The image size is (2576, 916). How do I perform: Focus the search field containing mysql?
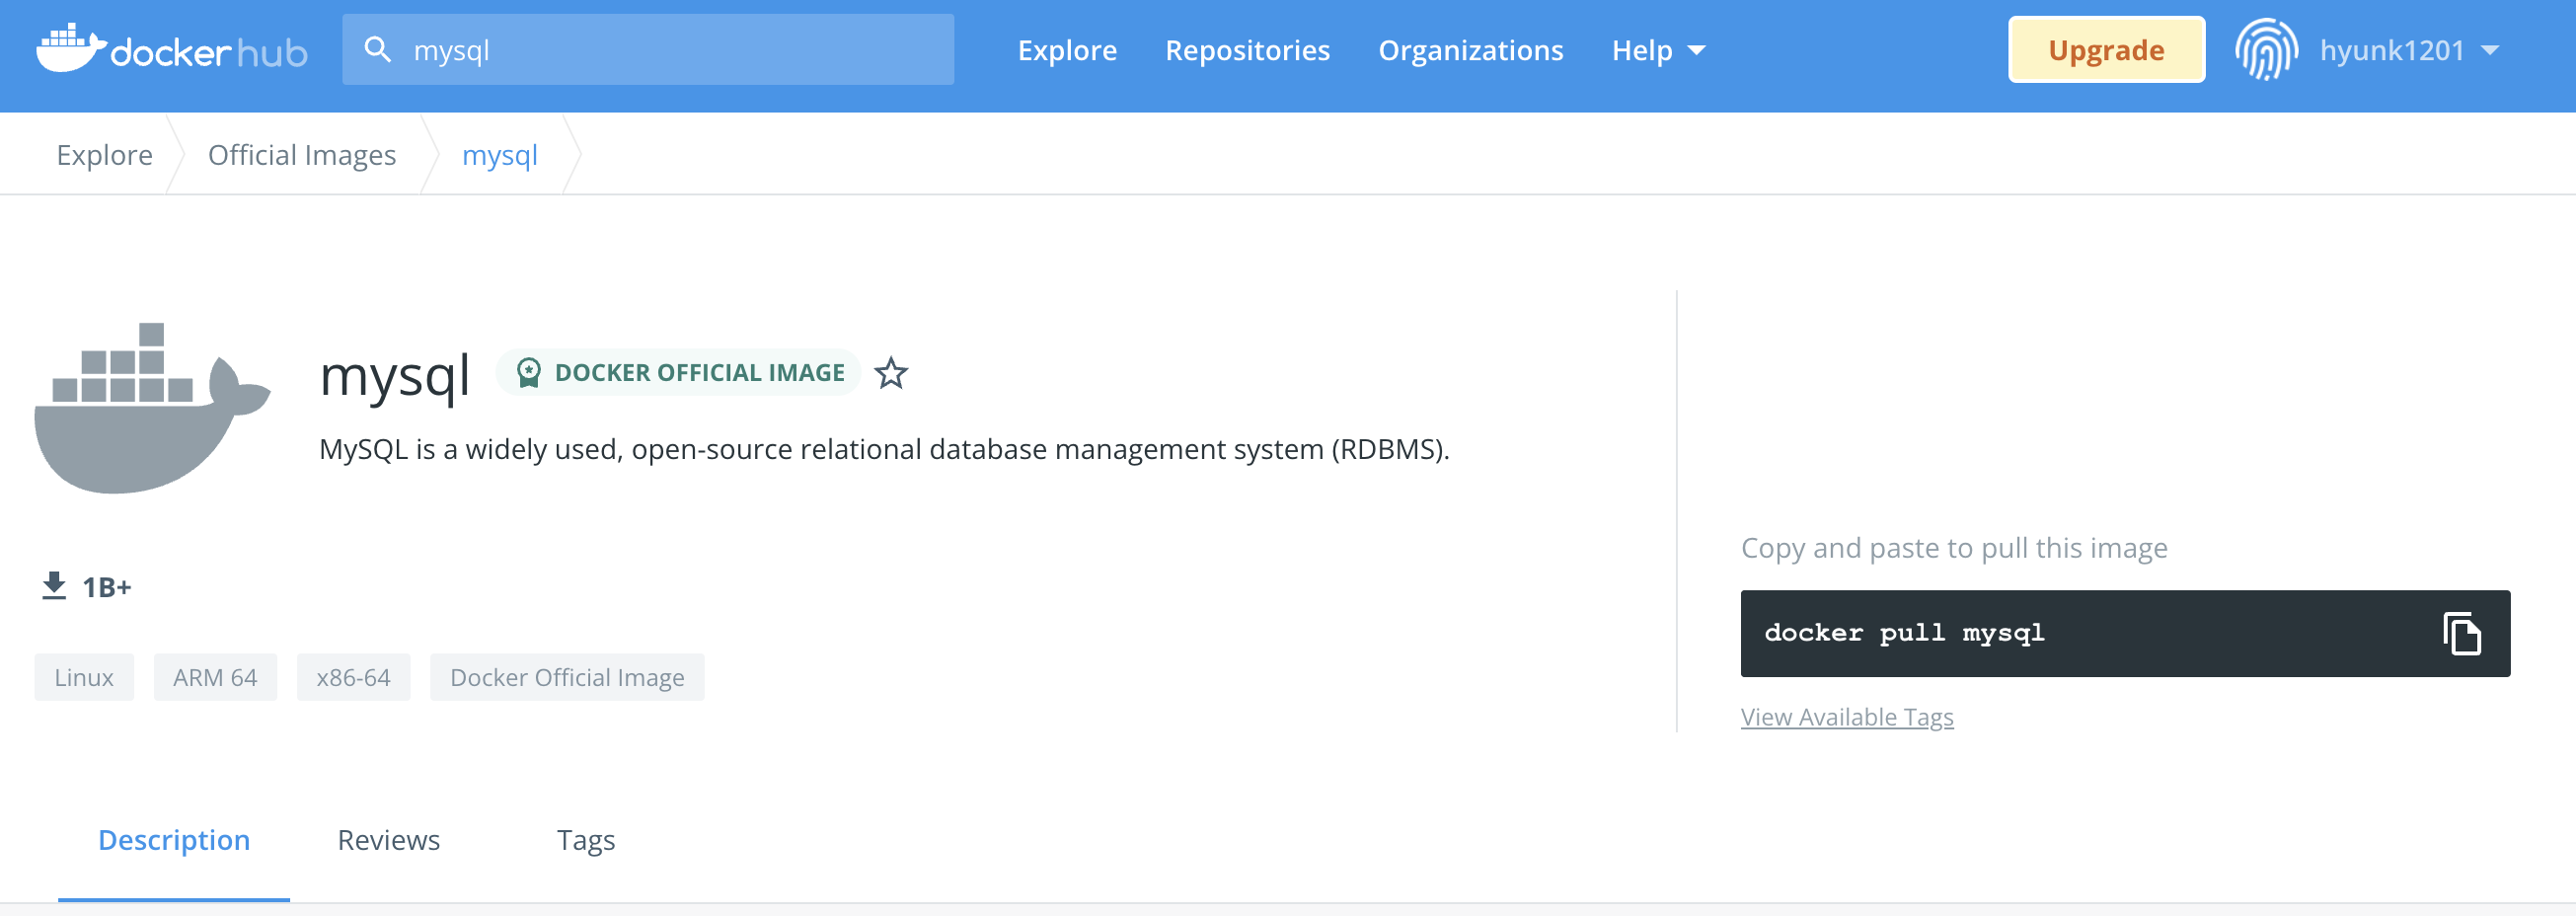coord(648,49)
